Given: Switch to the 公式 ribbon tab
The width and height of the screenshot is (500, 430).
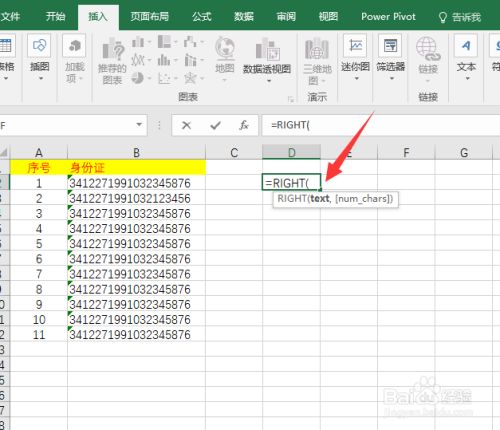Looking at the screenshot, I should (202, 16).
